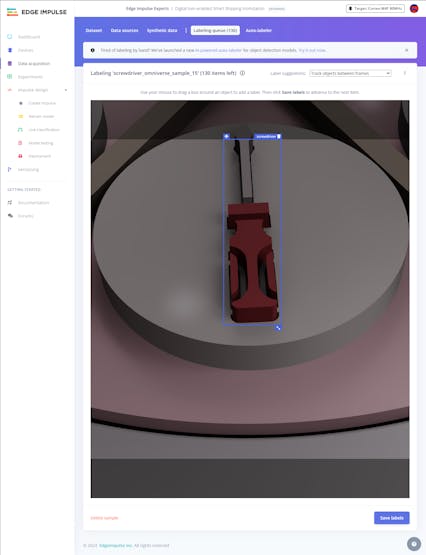Switch to the Auto-labeler tab
The width and height of the screenshot is (426, 555).
(x=259, y=30)
